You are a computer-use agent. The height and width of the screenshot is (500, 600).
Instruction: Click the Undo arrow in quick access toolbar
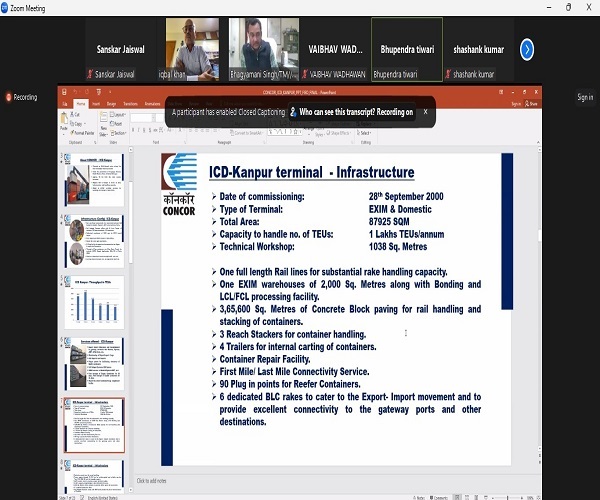(75, 92)
